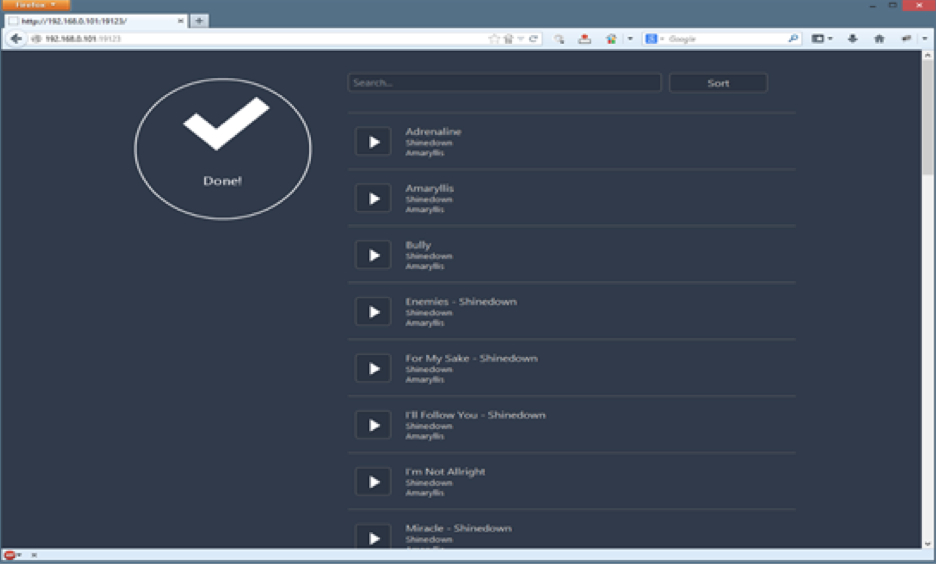This screenshot has height=564, width=936.
Task: Select Miracle - Shinedown title text
Action: (458, 528)
